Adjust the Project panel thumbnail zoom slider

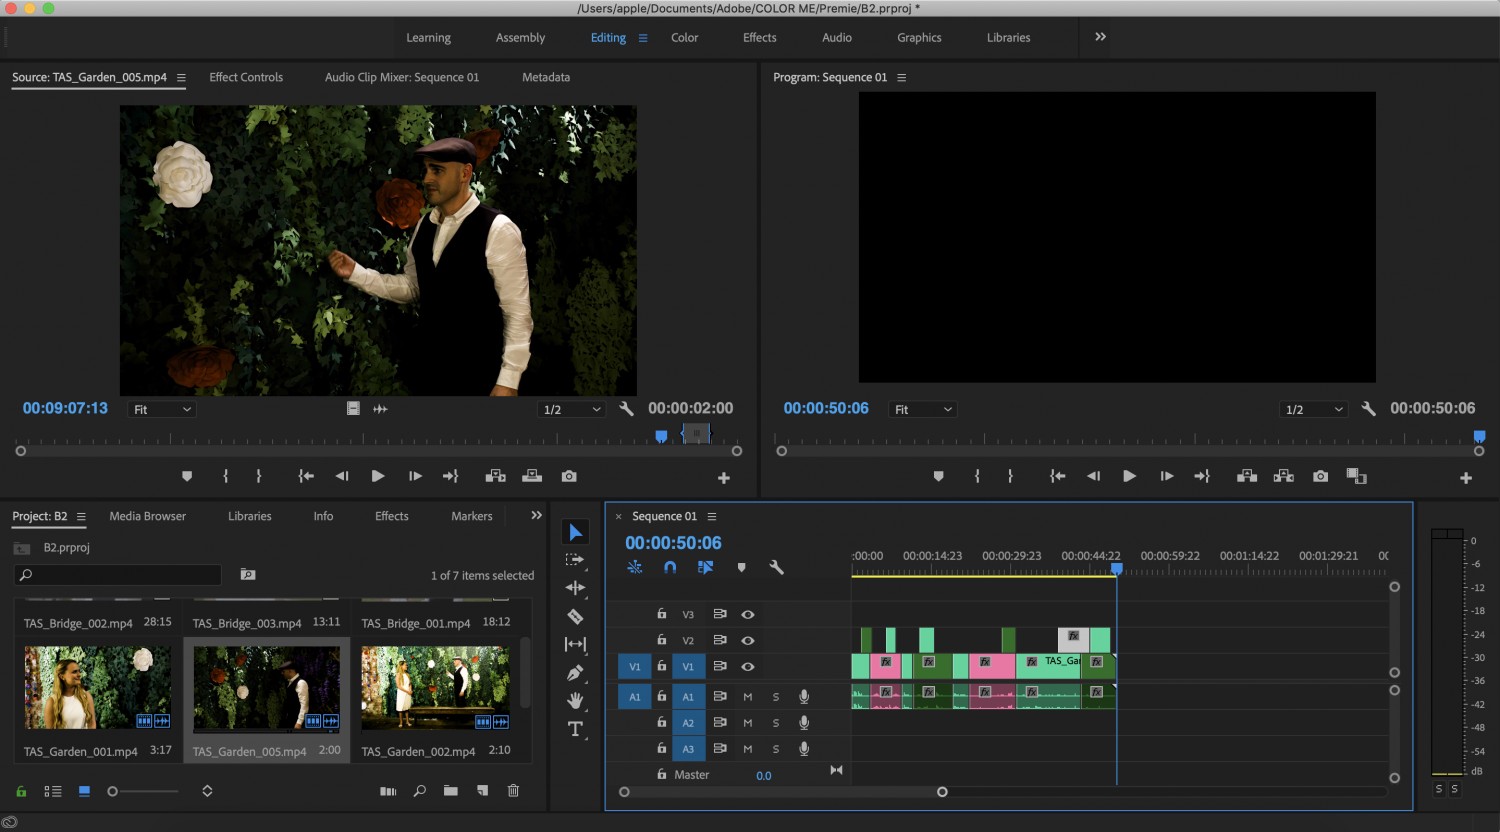145,791
